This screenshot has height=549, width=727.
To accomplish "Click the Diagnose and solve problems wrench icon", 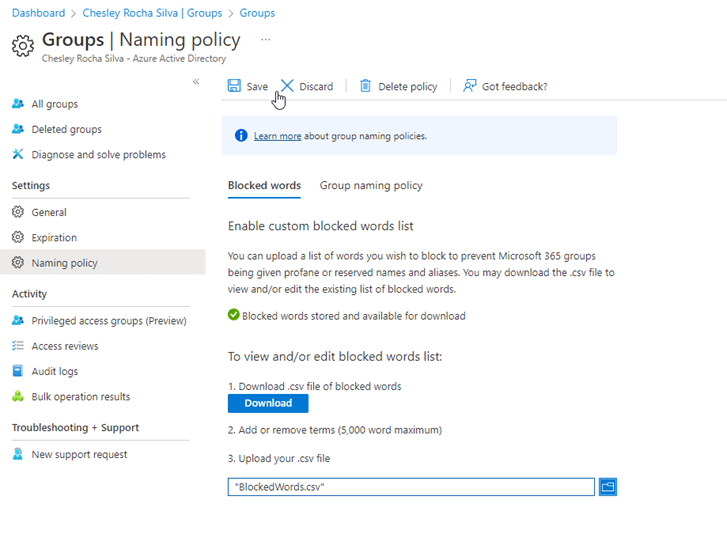I will 18,155.
